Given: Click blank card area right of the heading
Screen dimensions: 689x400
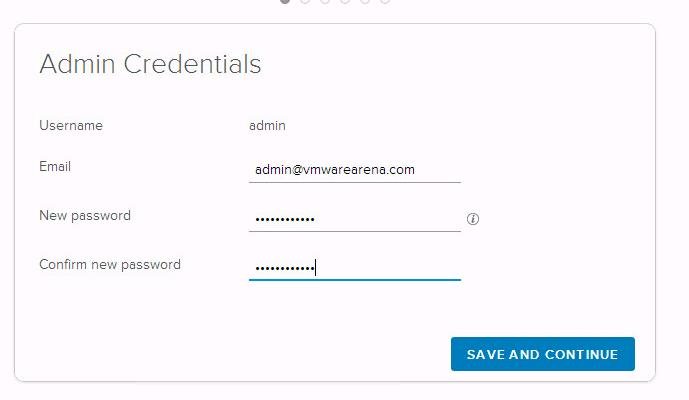Looking at the screenshot, I should 450,65.
